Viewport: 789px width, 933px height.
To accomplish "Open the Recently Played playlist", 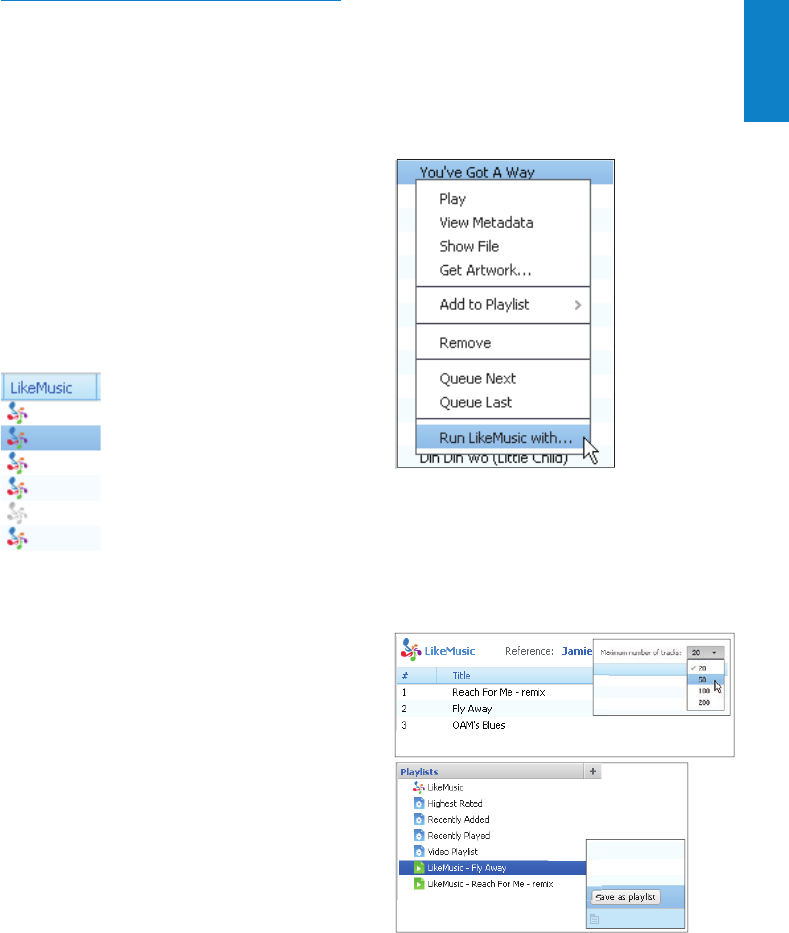I will (459, 835).
